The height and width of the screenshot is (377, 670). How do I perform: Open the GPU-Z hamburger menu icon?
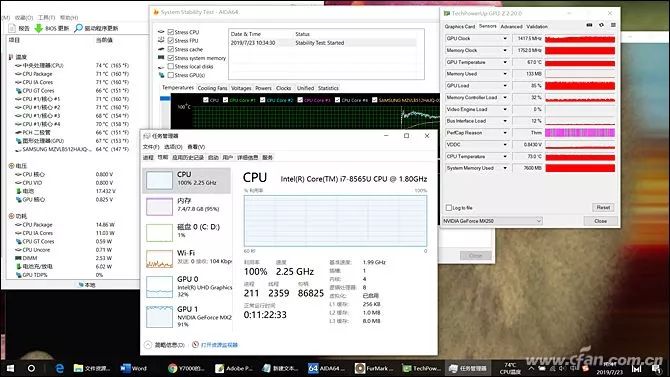[613, 25]
